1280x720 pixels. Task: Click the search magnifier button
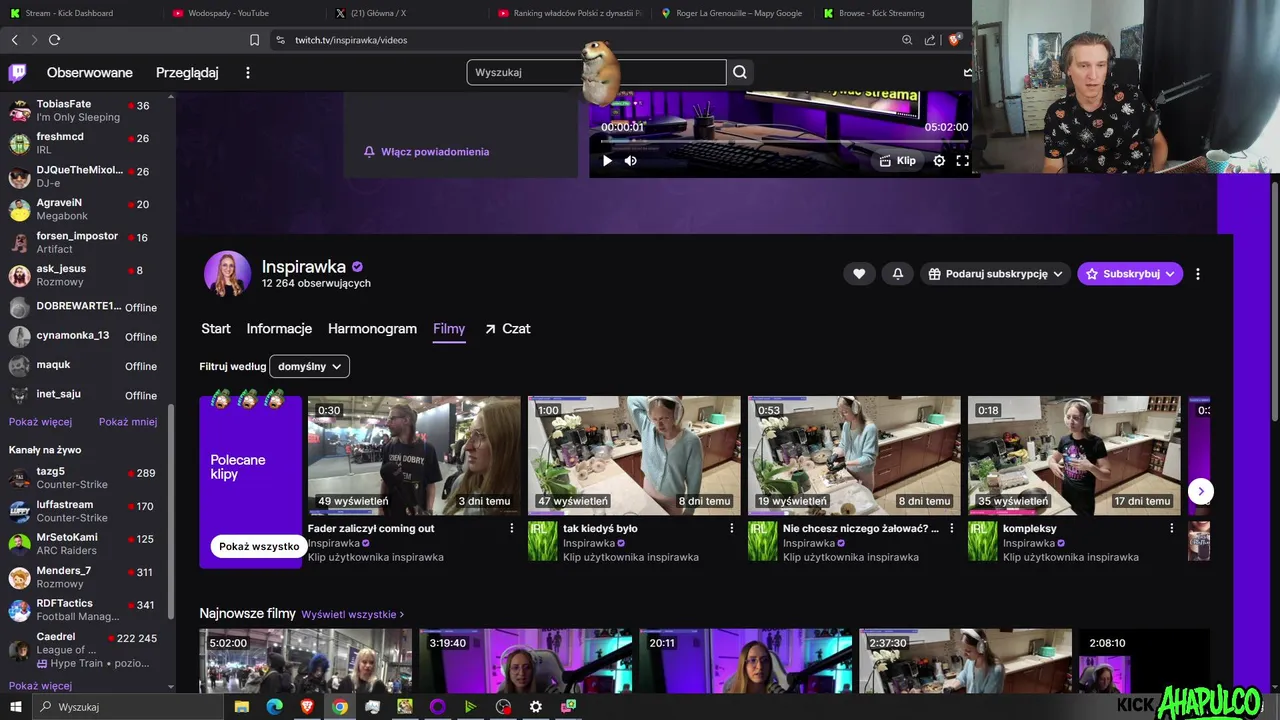pos(740,72)
